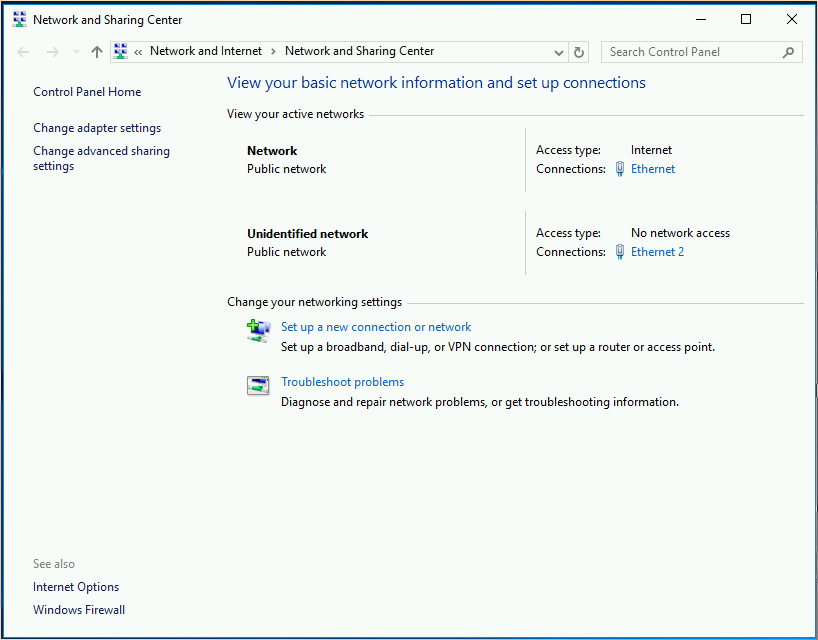Click the adapter icon beside Ethernet
The width and height of the screenshot is (818, 640).
[x=620, y=168]
